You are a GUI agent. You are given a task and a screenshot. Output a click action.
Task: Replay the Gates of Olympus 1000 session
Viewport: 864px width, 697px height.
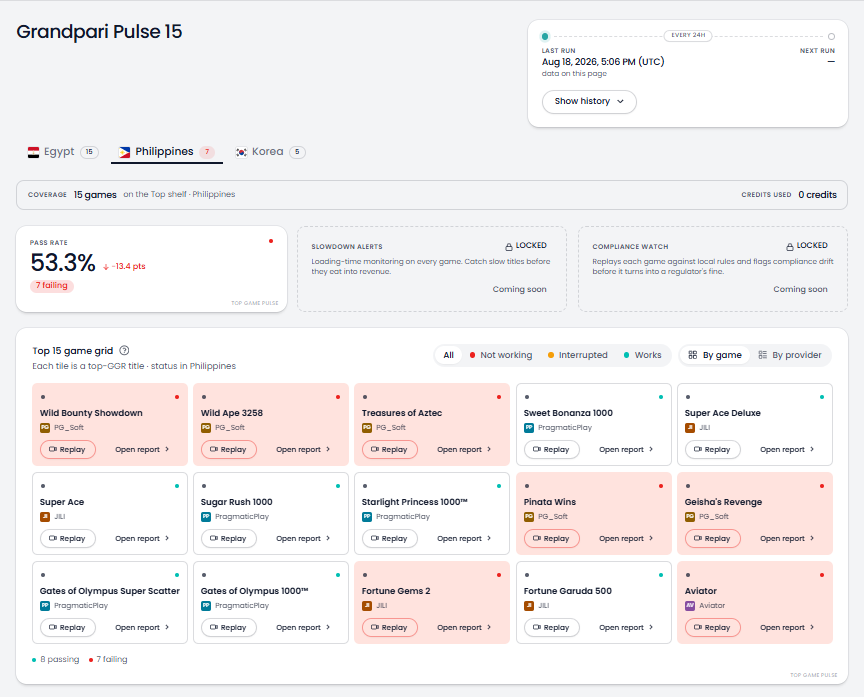tap(229, 628)
